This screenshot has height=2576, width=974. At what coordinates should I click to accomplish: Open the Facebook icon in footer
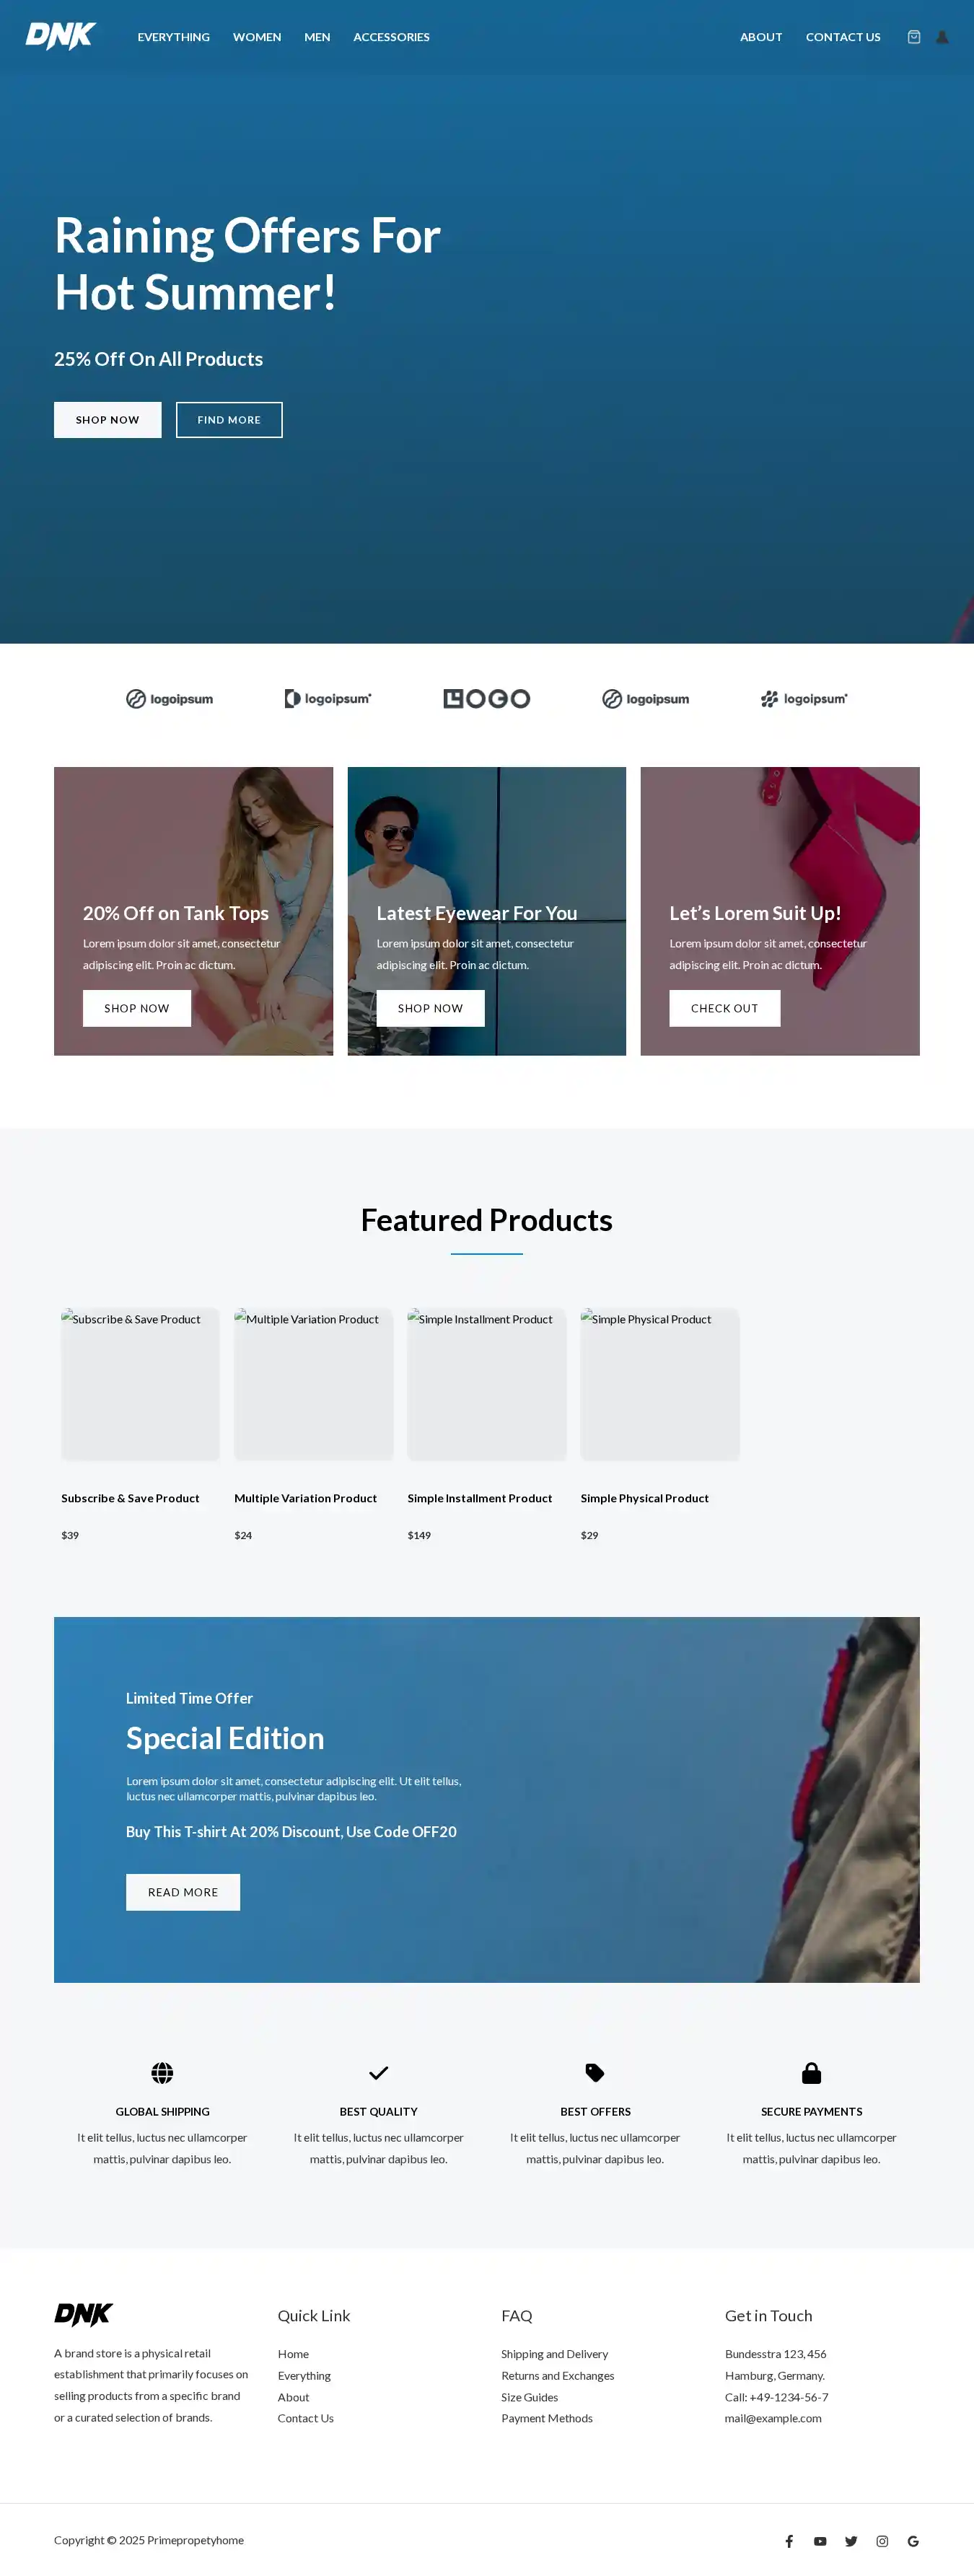[789, 2541]
